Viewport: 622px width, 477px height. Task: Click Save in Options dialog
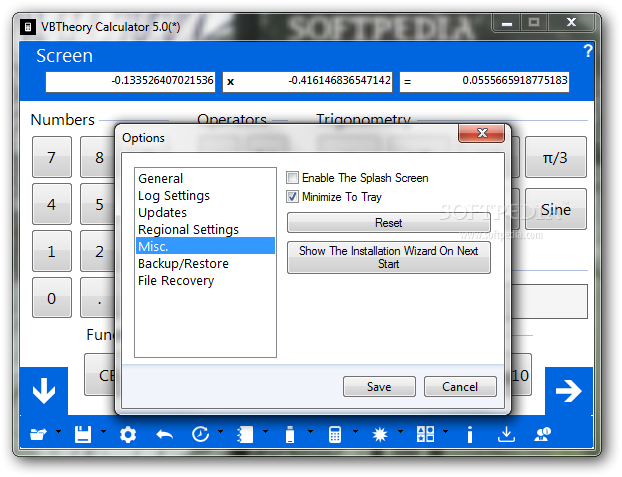[x=379, y=387]
